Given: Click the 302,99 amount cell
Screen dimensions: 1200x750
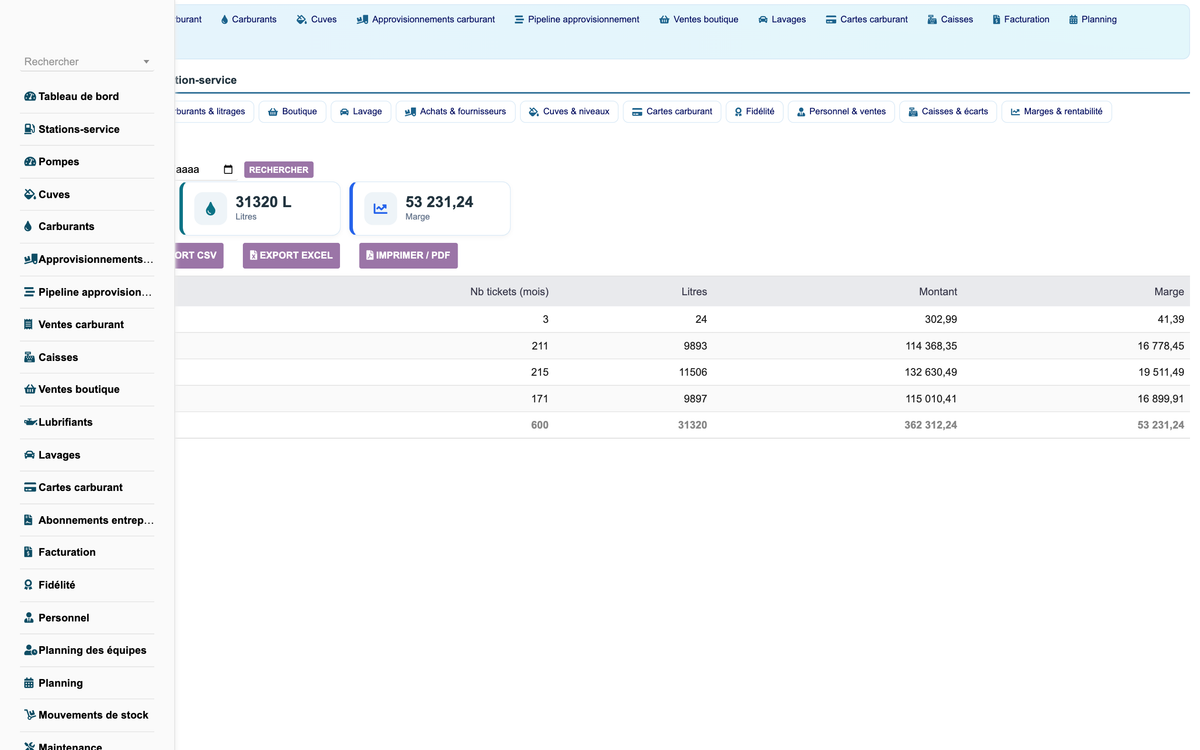Looking at the screenshot, I should click(x=941, y=319).
